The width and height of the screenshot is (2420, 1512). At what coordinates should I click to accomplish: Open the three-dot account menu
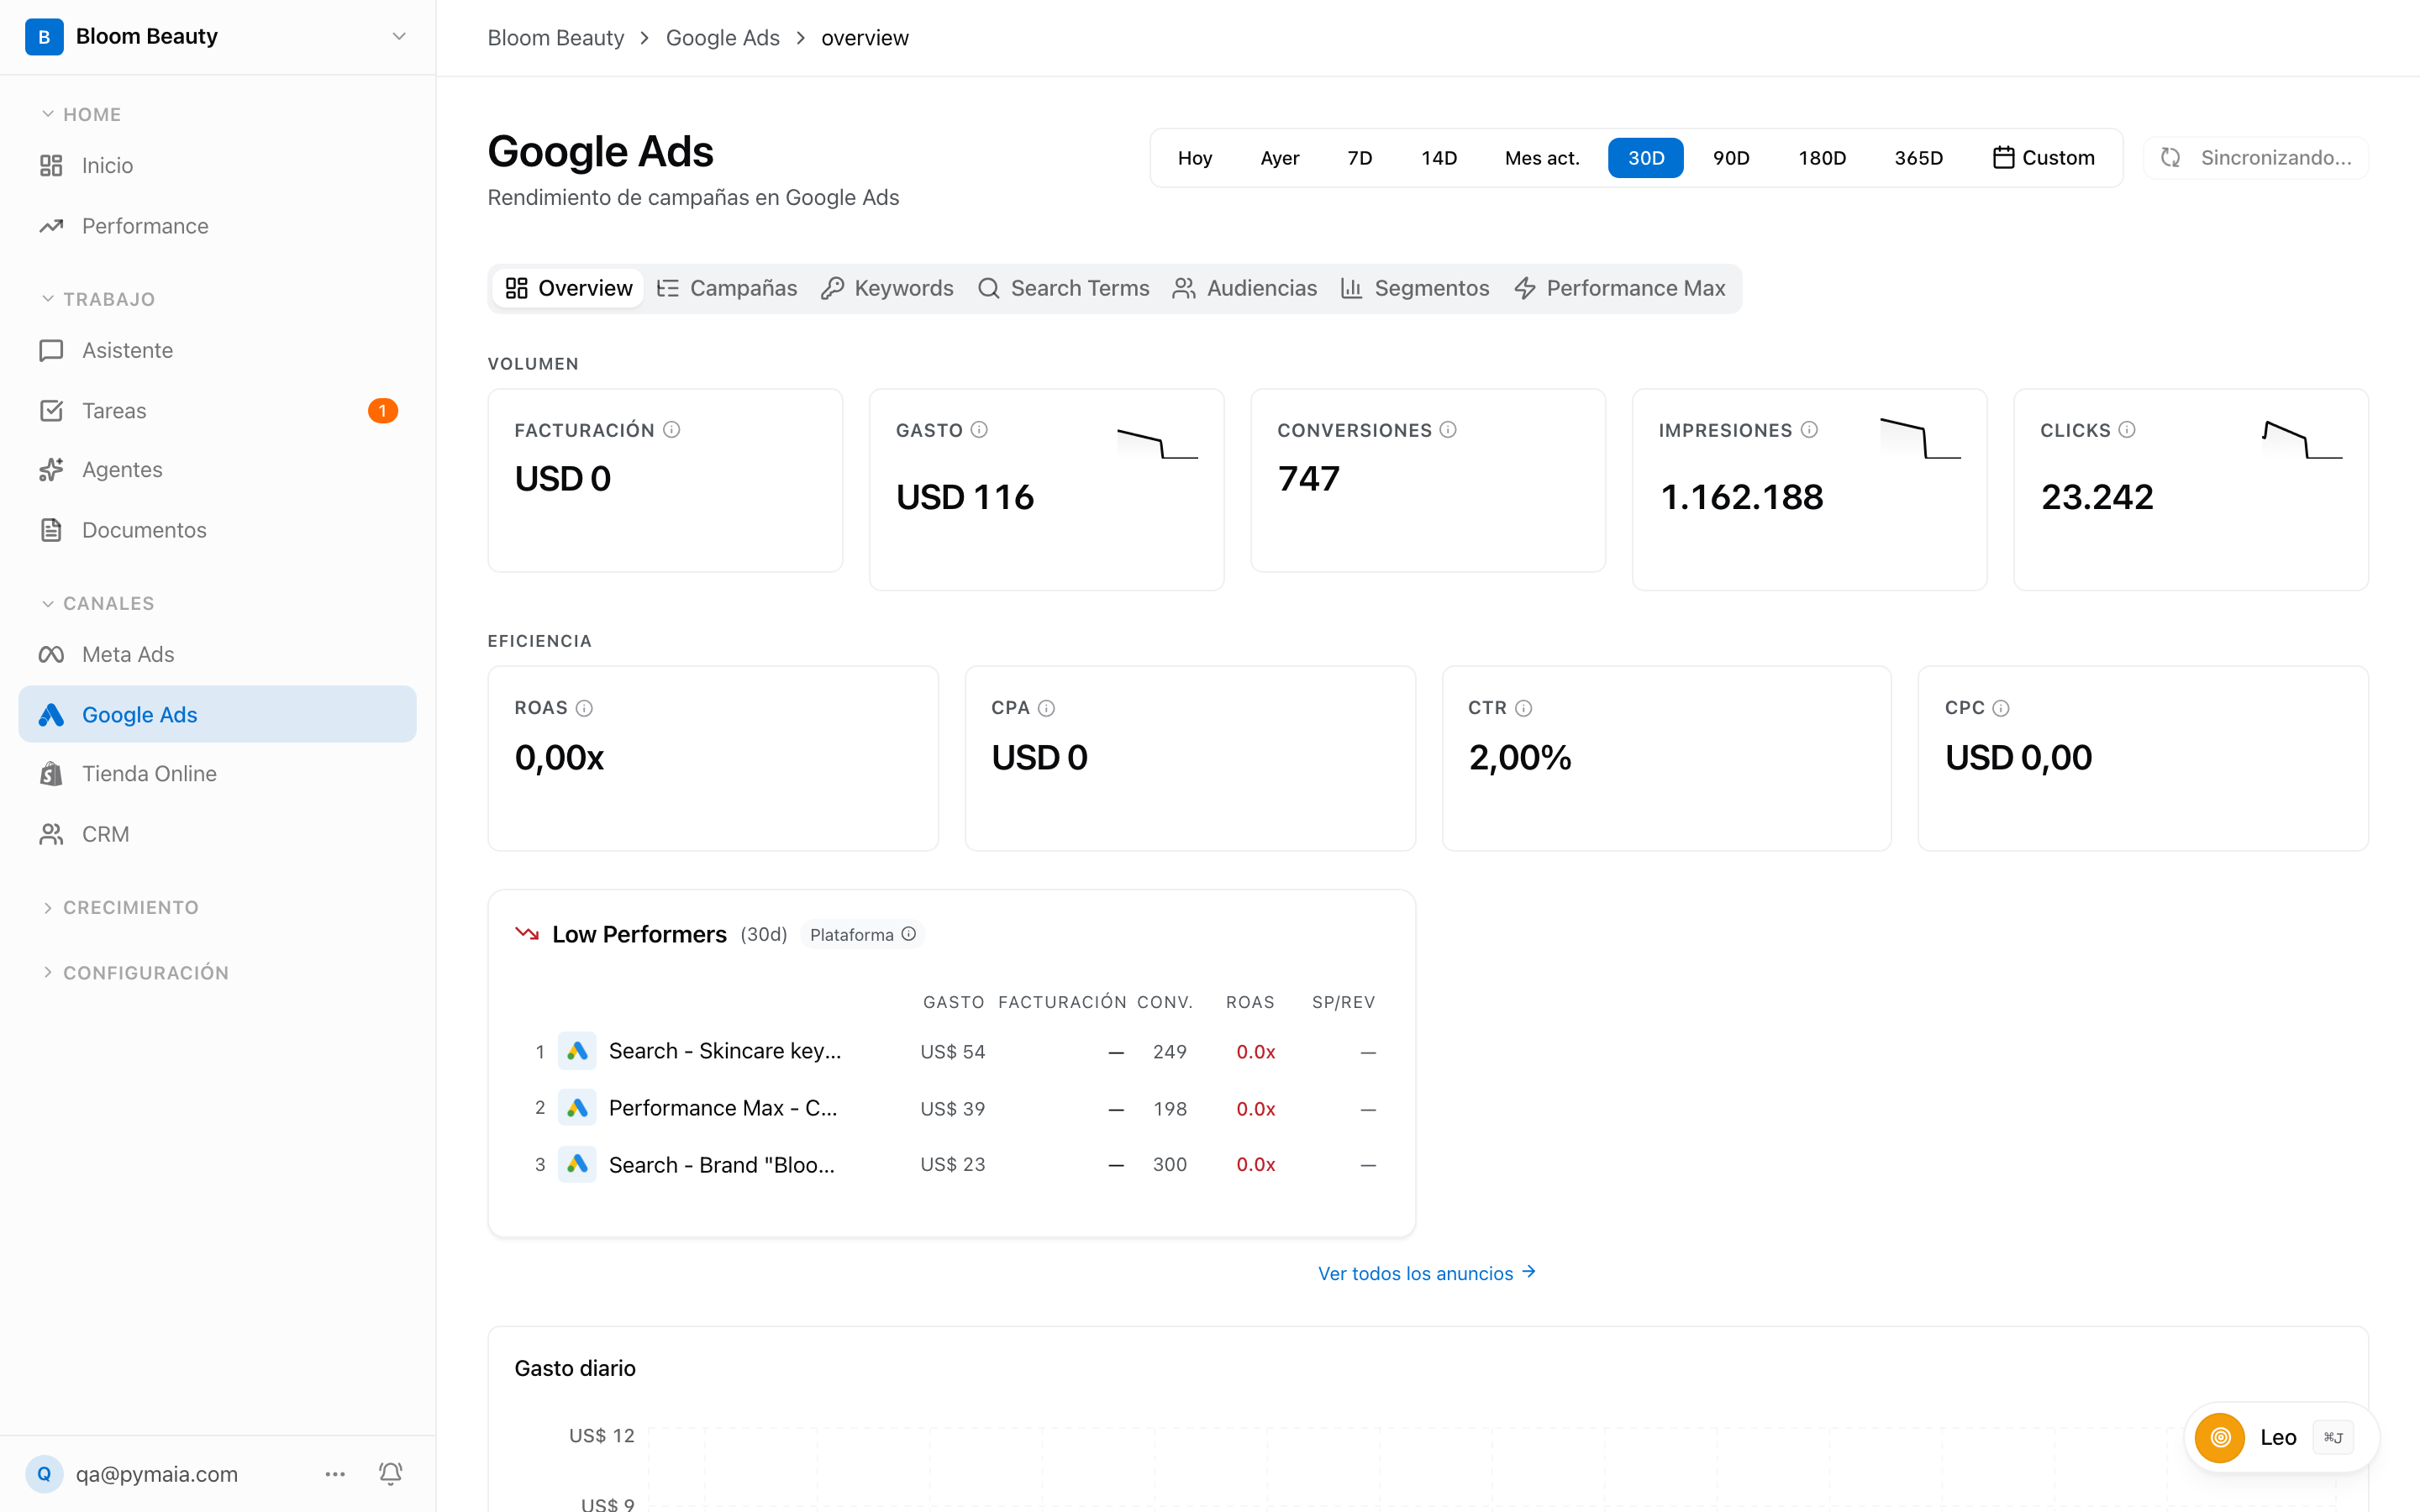[335, 1473]
